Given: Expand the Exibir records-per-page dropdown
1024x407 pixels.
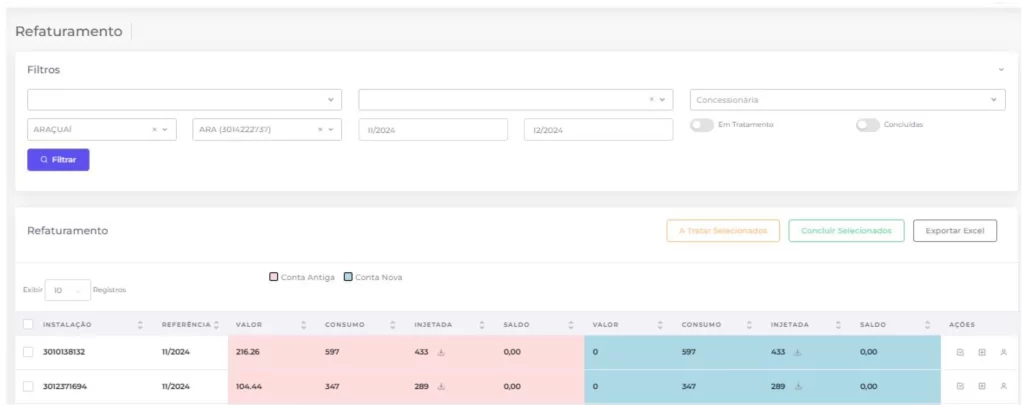Looking at the screenshot, I should click(67, 290).
